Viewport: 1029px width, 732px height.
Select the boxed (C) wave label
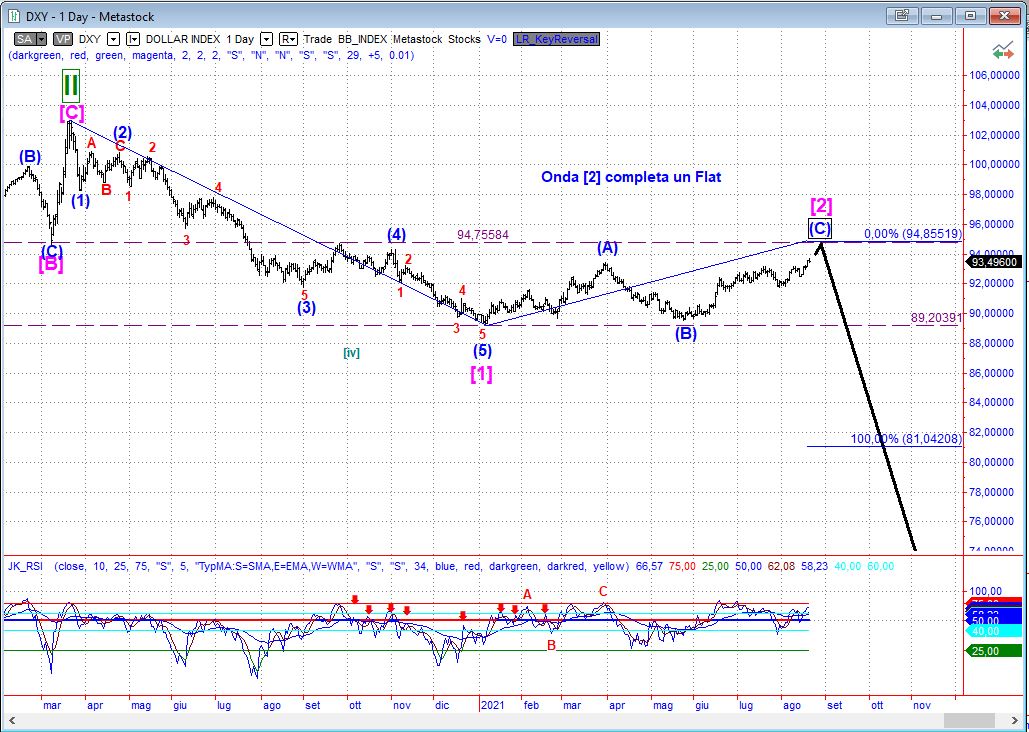[x=819, y=229]
